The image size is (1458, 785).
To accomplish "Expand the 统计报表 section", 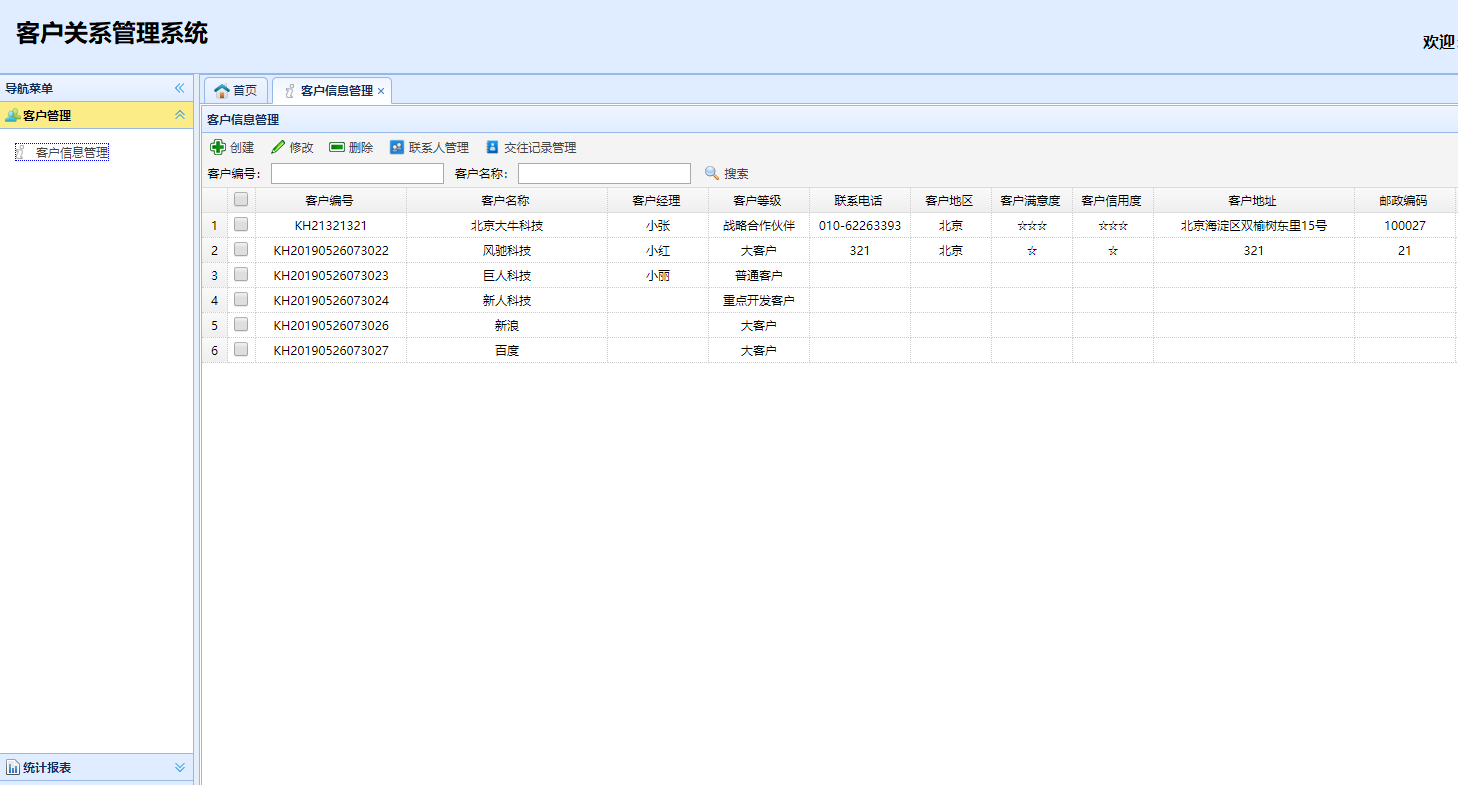I will coord(180,767).
